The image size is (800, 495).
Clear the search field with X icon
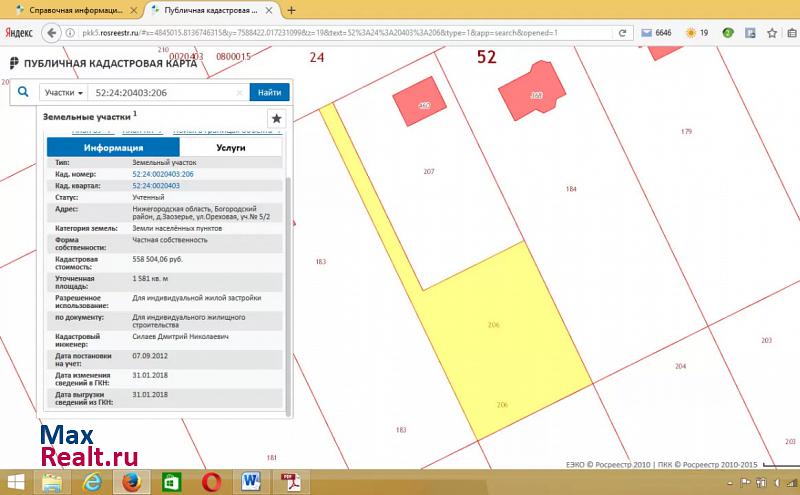point(239,92)
